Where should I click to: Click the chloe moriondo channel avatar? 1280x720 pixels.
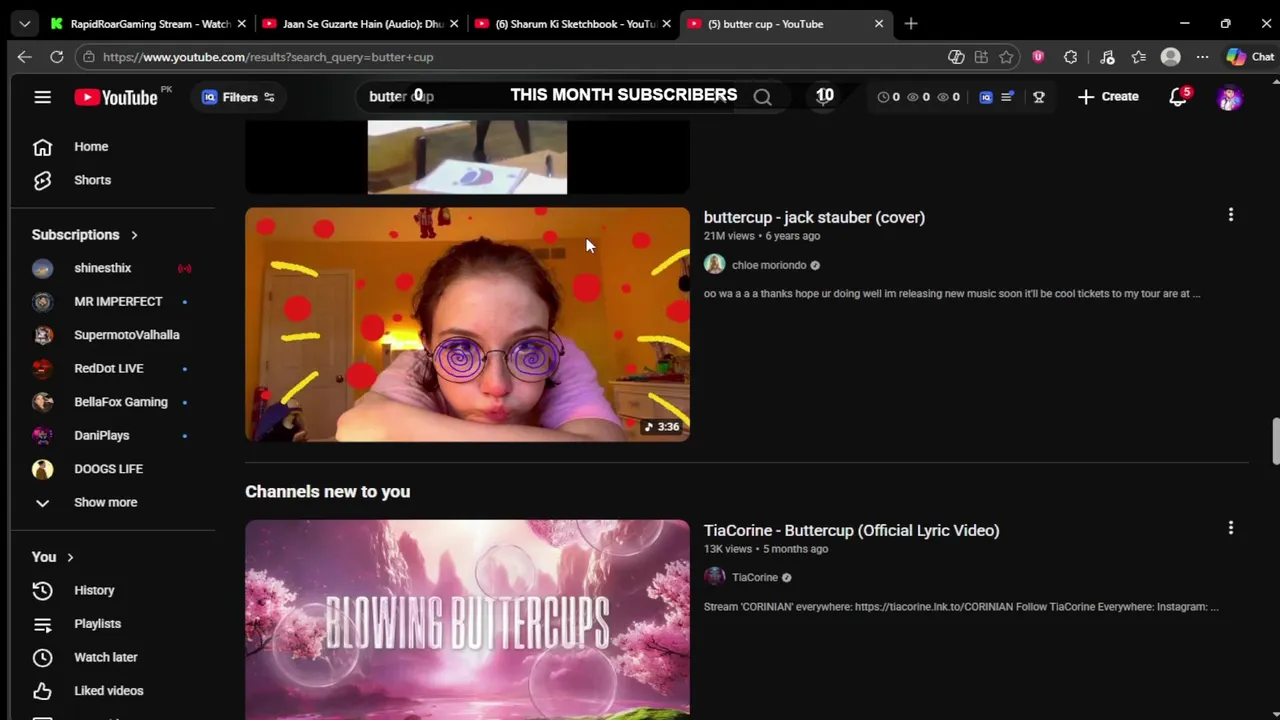pyautogui.click(x=714, y=264)
